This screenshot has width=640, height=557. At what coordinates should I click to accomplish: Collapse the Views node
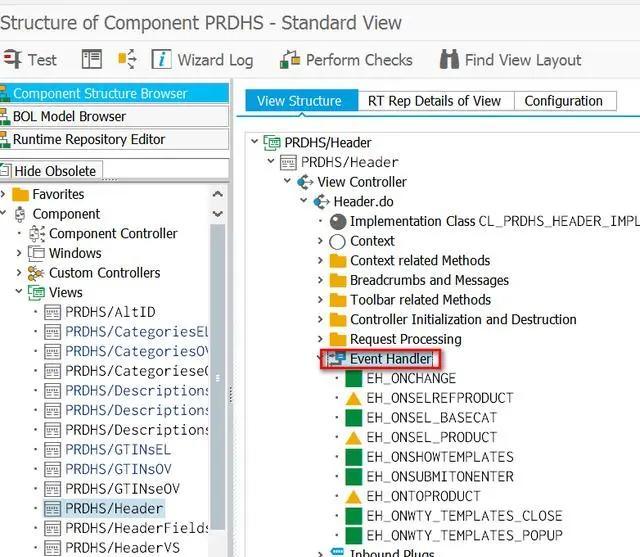tap(19, 292)
